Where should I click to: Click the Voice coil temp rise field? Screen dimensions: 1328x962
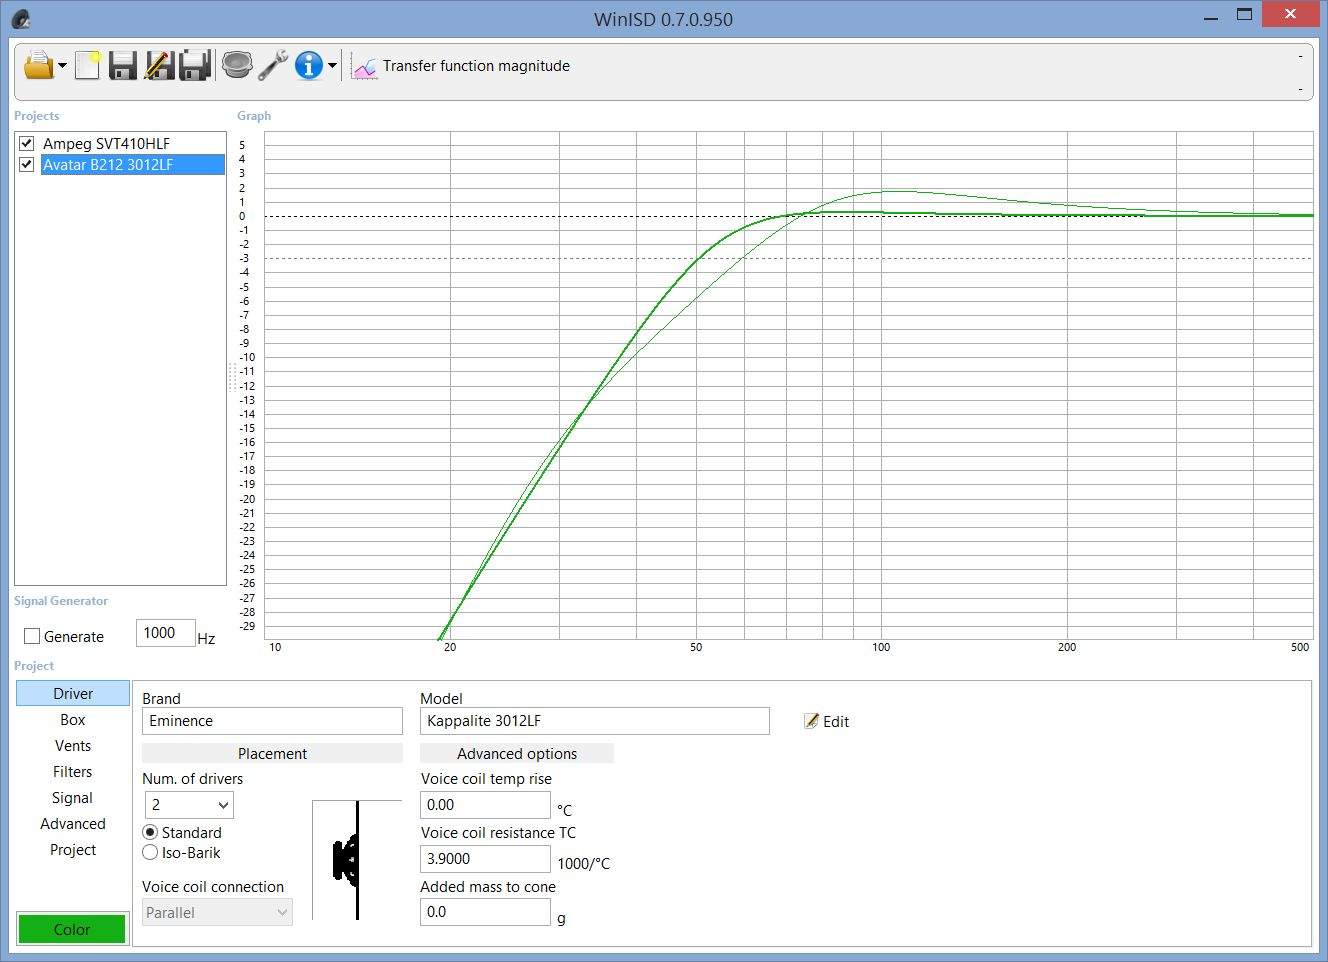485,805
